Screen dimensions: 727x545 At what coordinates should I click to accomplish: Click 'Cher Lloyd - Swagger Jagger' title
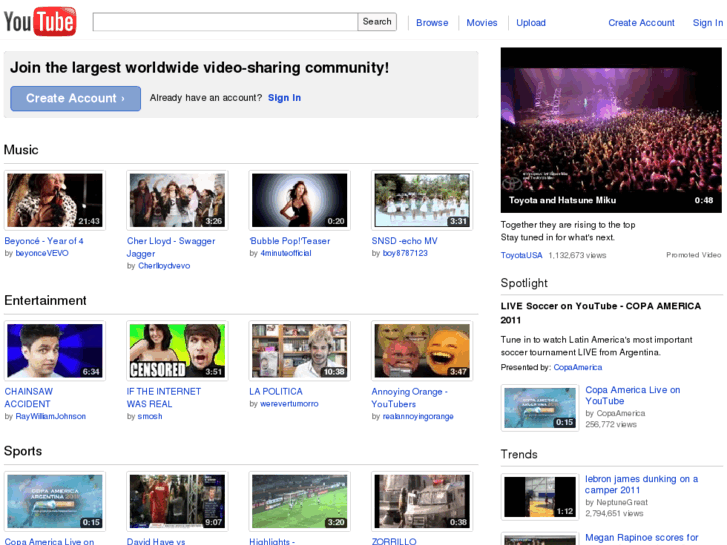(171, 247)
